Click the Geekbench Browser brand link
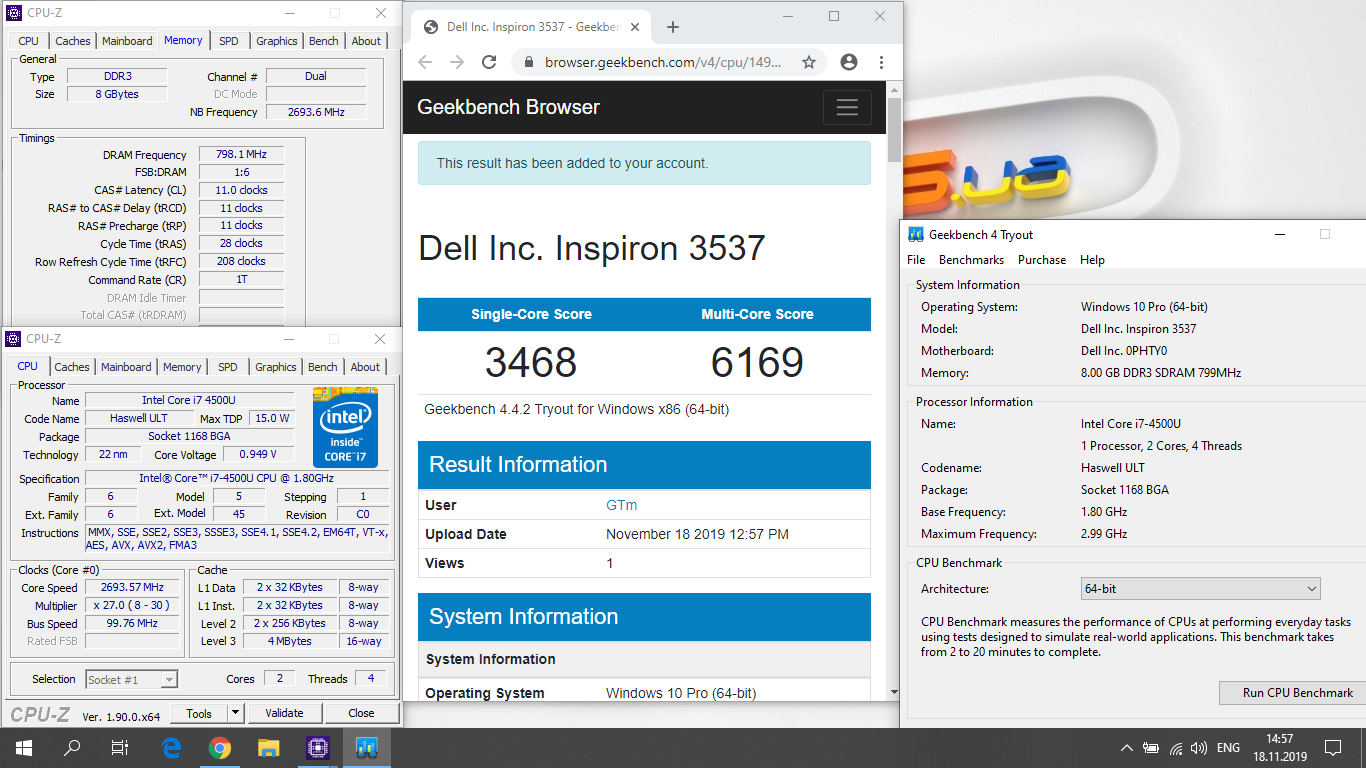 coord(508,107)
